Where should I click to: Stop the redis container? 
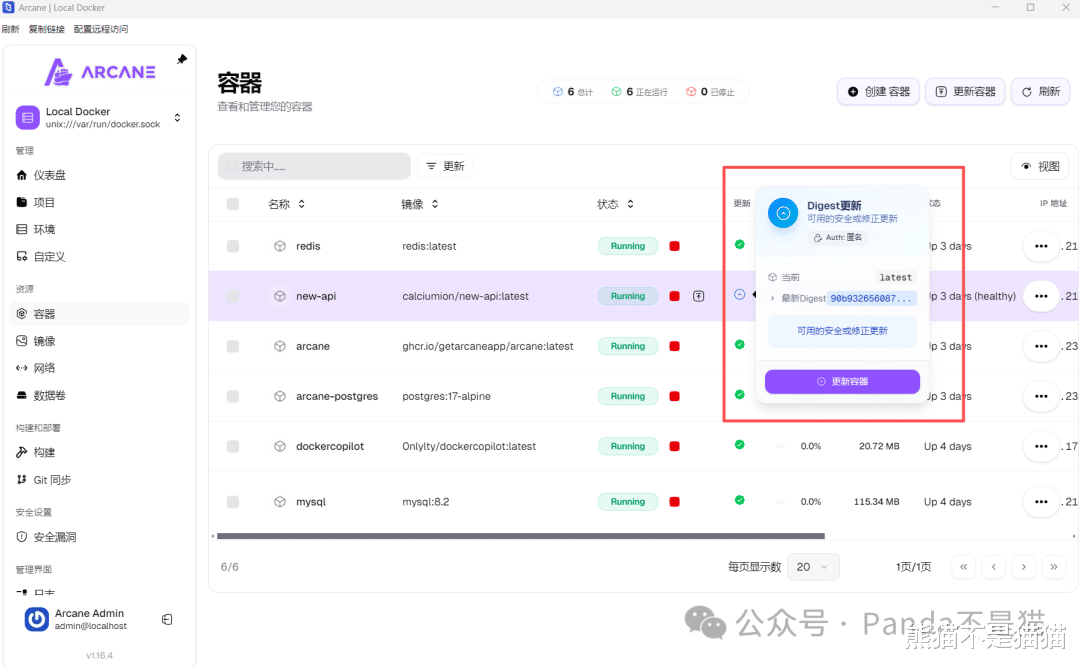(674, 246)
